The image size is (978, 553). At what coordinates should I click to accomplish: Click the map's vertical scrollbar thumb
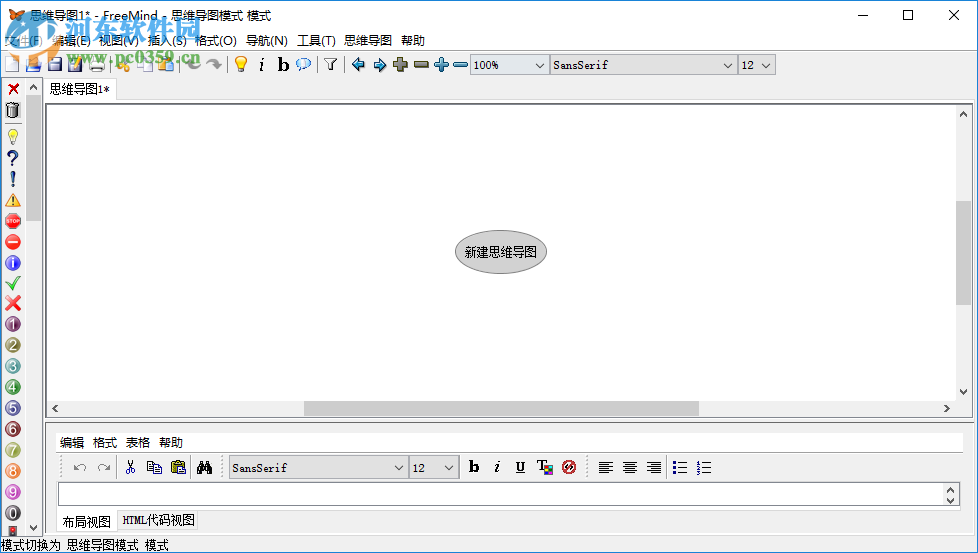click(963, 252)
